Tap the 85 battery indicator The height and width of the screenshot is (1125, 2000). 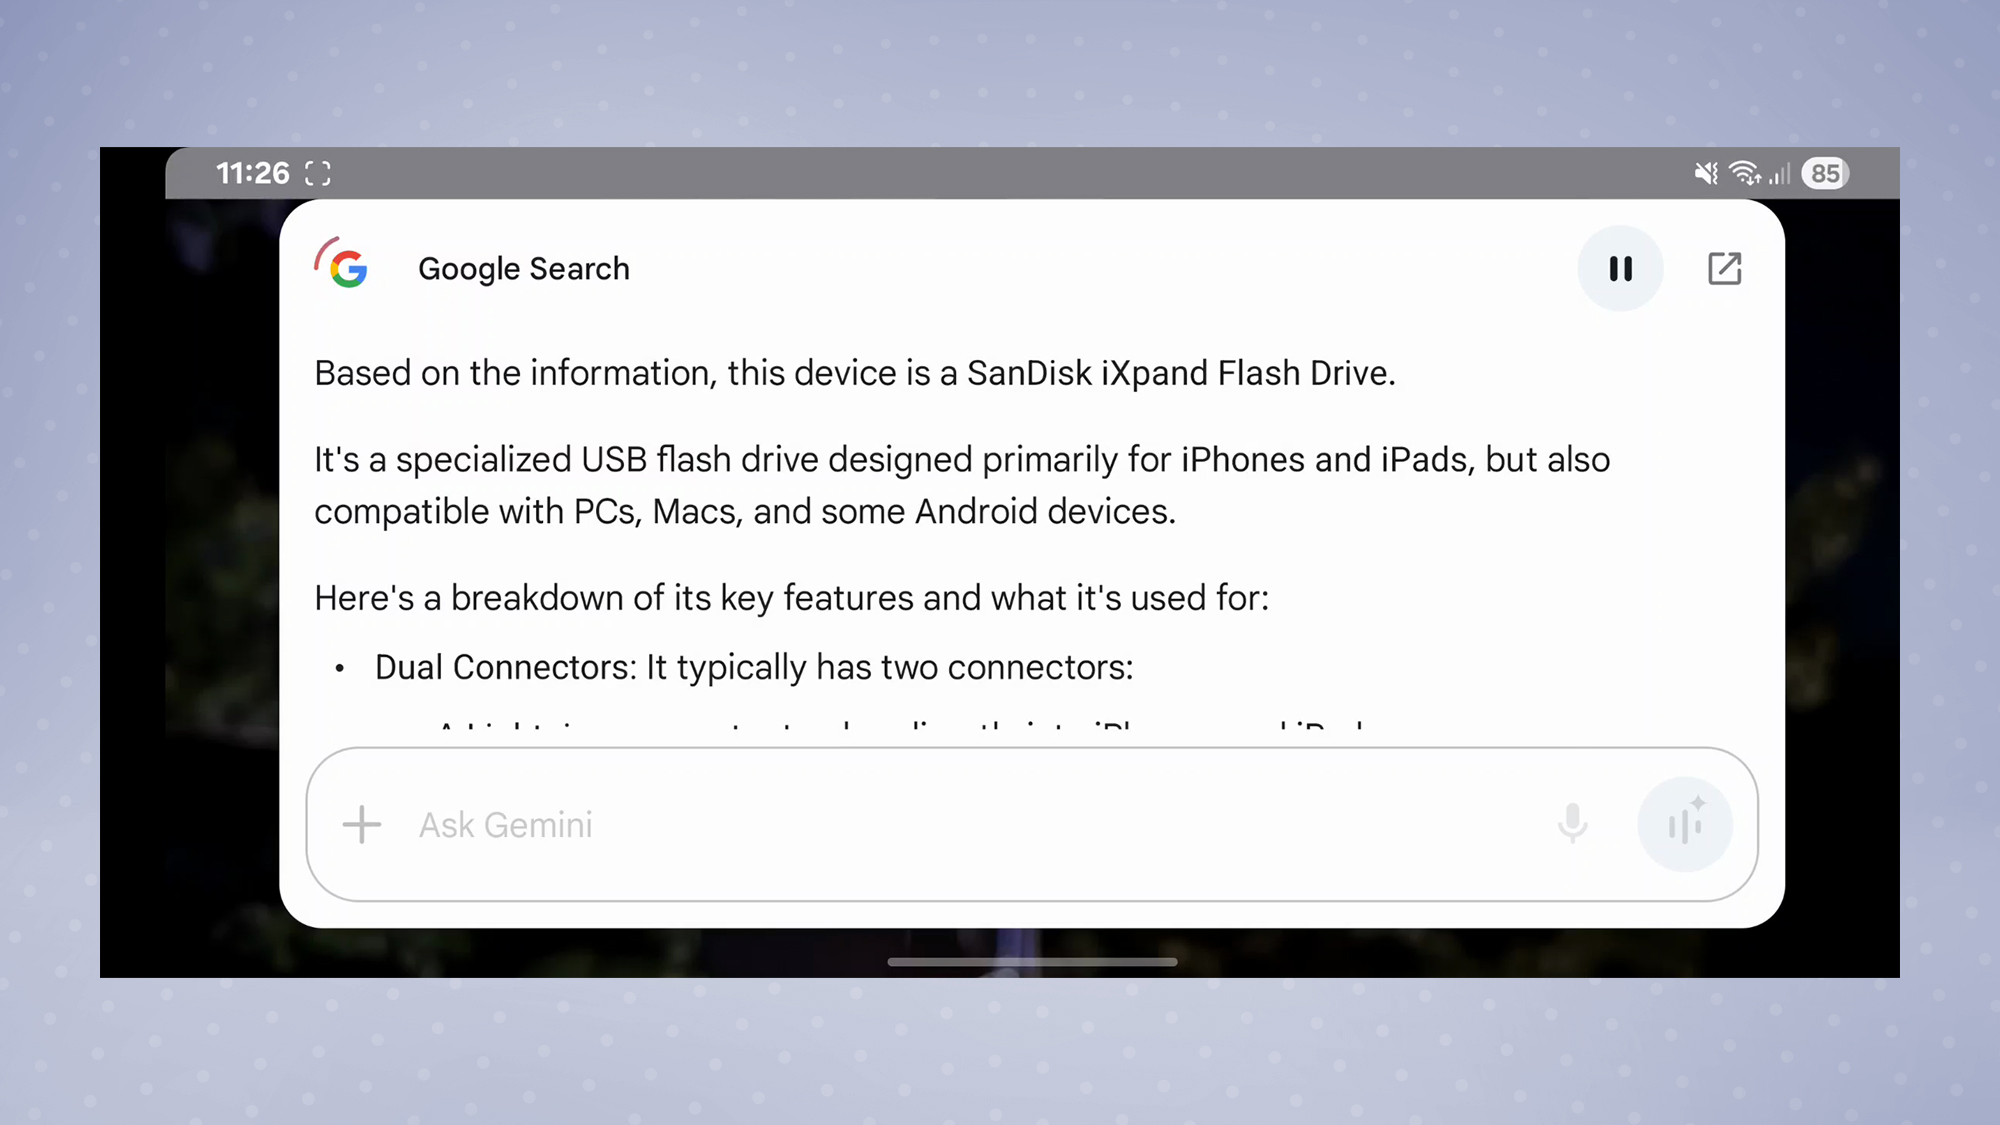tap(1825, 174)
